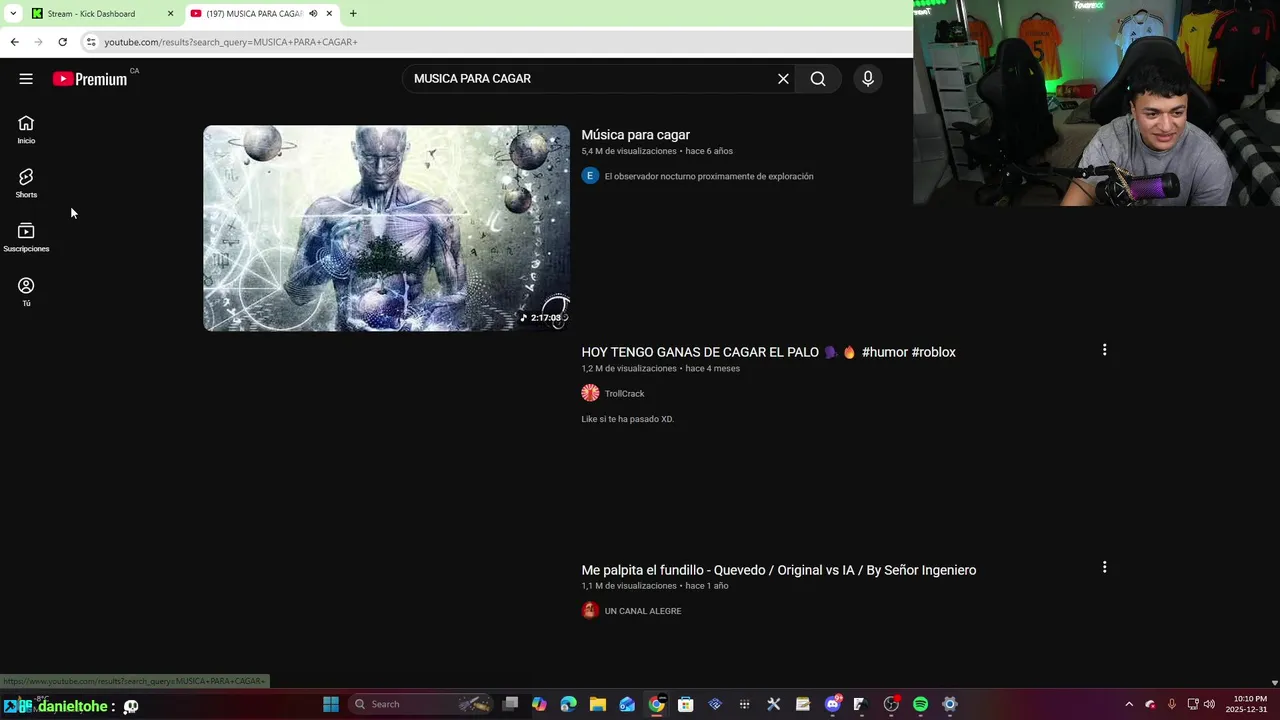This screenshot has height=720, width=1280.
Task: Click the 'Like si te ha pasado XD.' description
Action: [x=628, y=419]
